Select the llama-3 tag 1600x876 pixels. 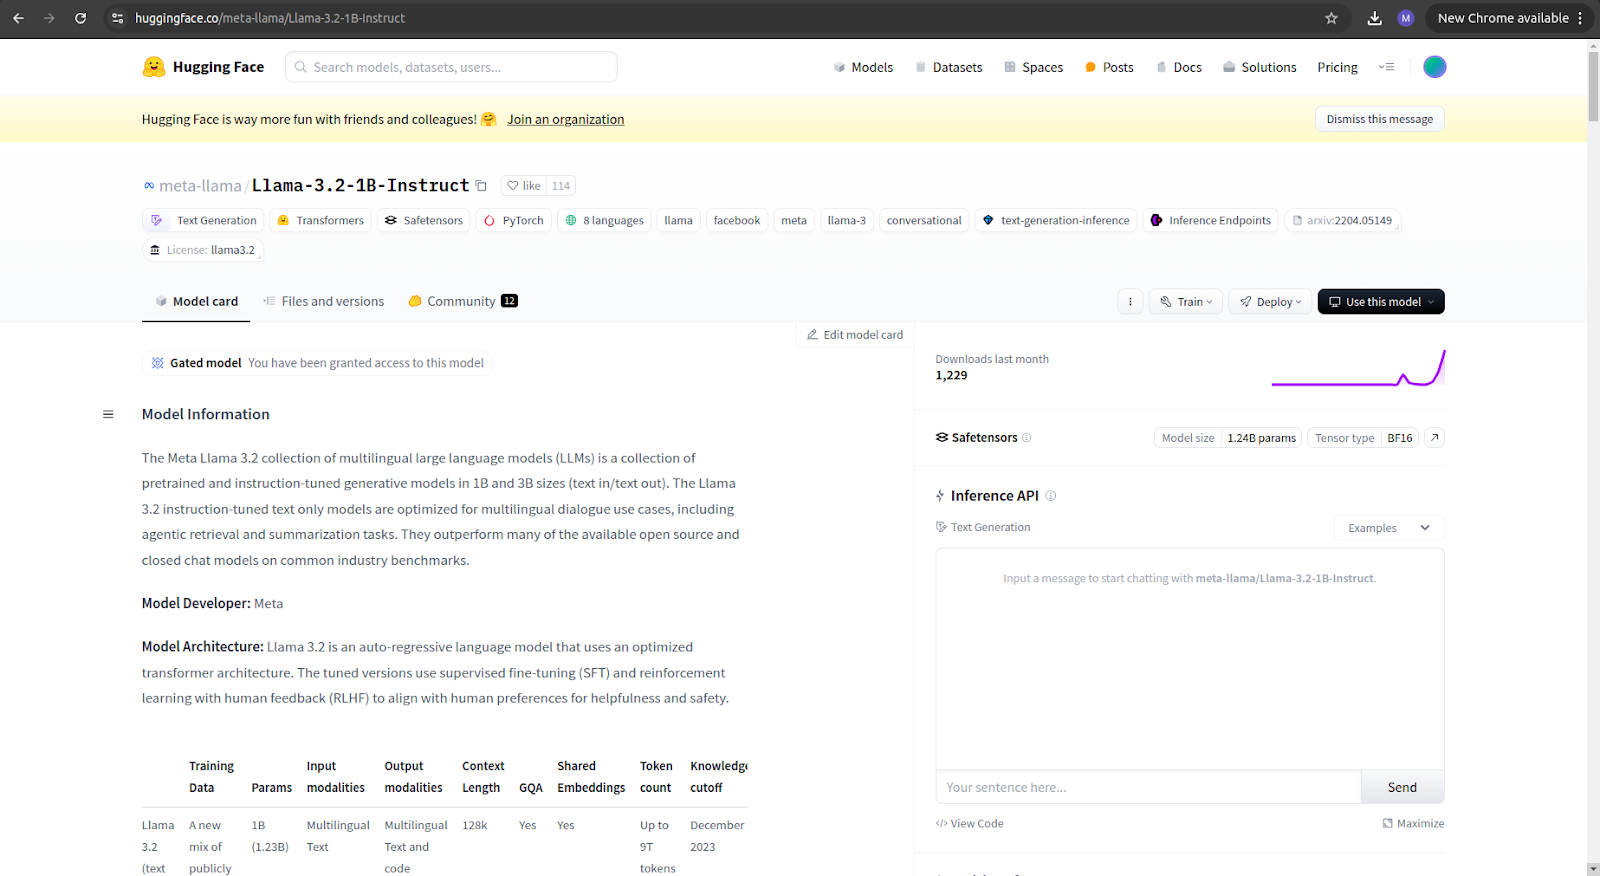pos(847,220)
